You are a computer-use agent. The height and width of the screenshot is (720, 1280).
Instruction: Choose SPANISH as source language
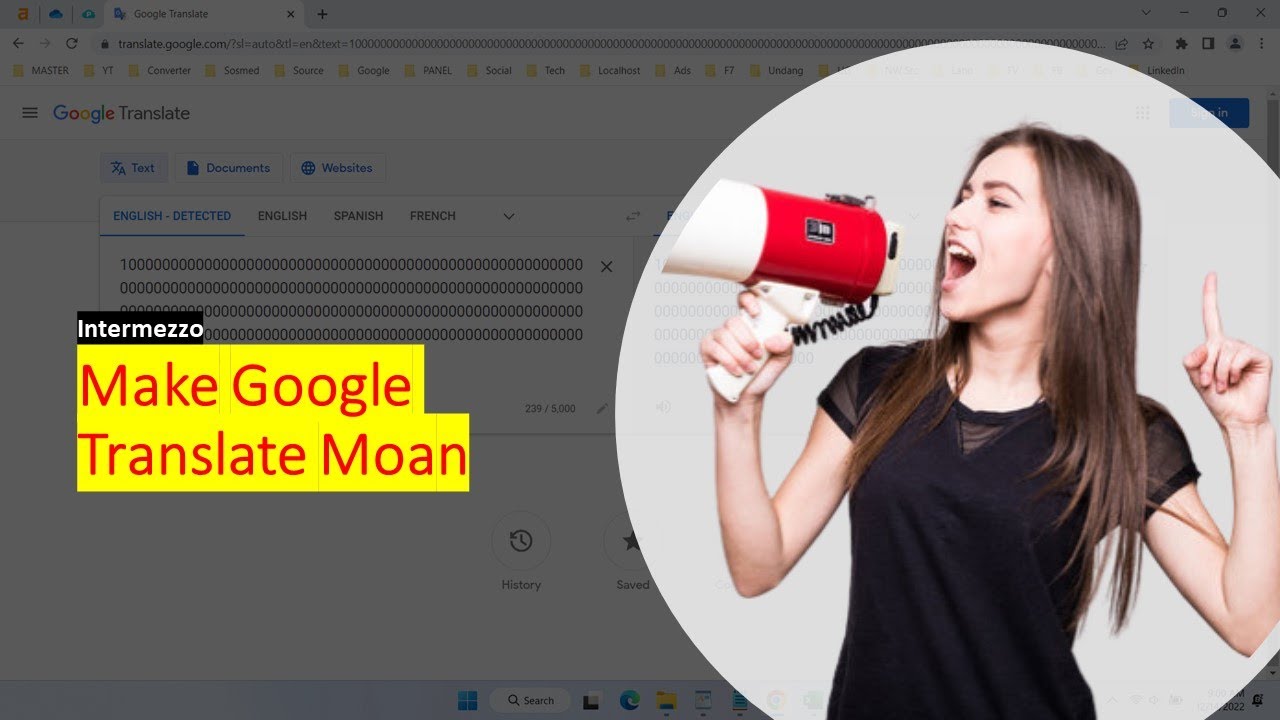(x=358, y=216)
